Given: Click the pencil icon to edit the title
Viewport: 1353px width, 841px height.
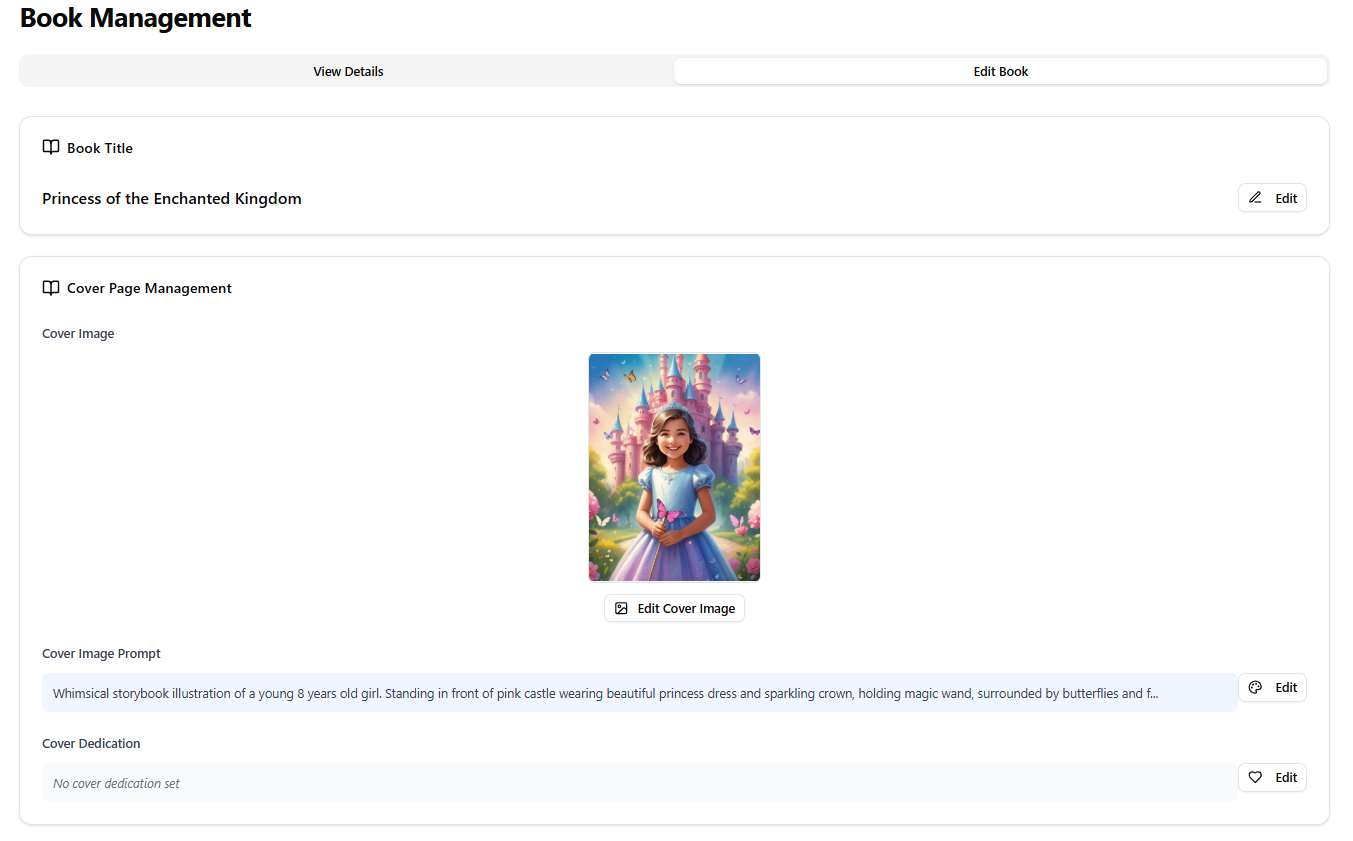Looking at the screenshot, I should pyautogui.click(x=1256, y=198).
